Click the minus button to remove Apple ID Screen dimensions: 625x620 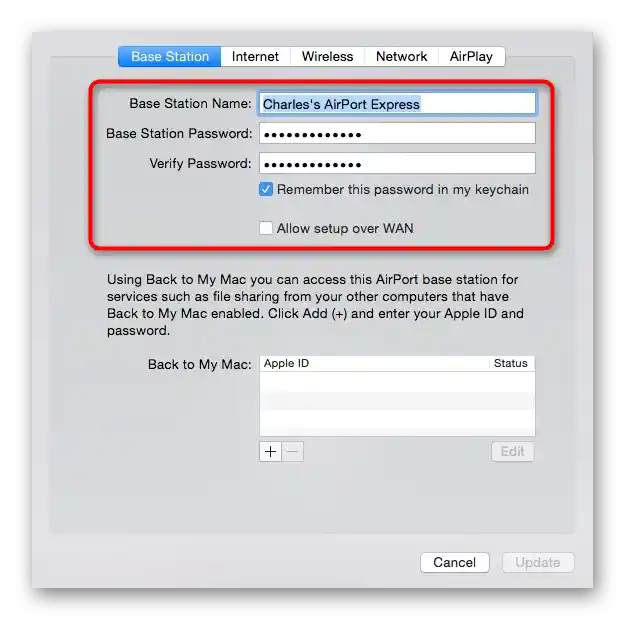click(293, 451)
